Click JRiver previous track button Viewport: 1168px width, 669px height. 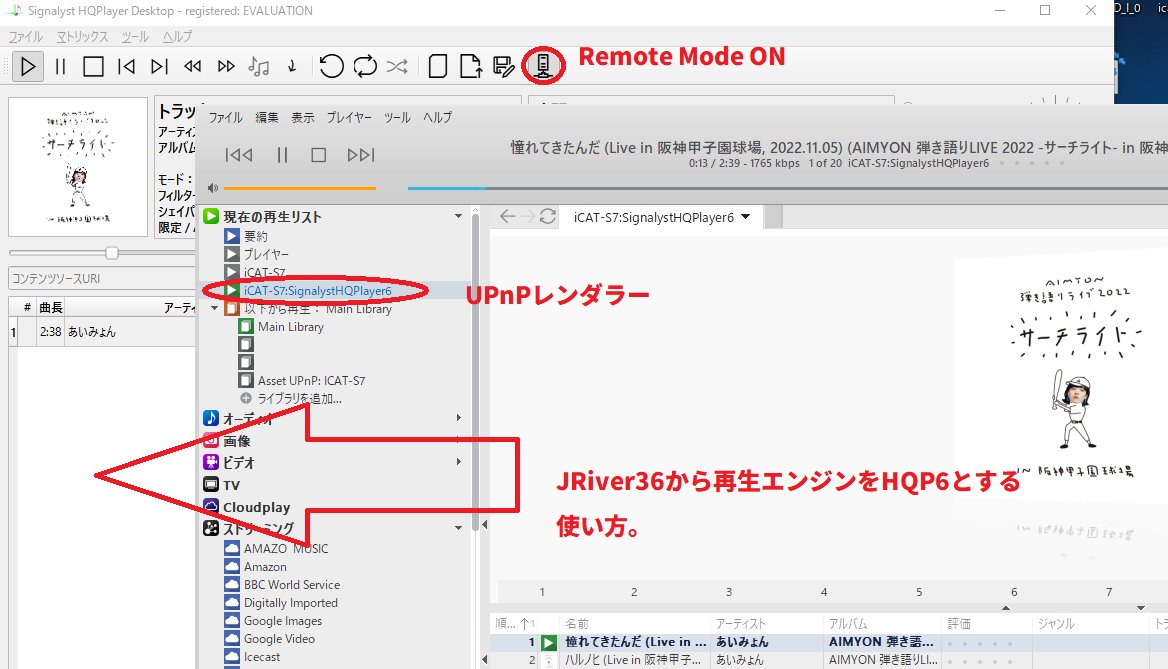pyautogui.click(x=238, y=155)
